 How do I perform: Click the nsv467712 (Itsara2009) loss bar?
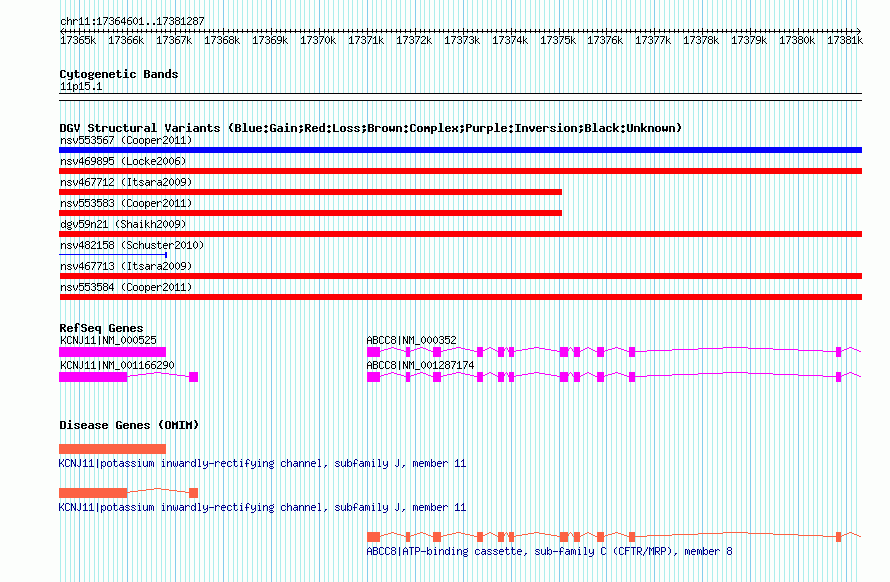[x=310, y=192]
